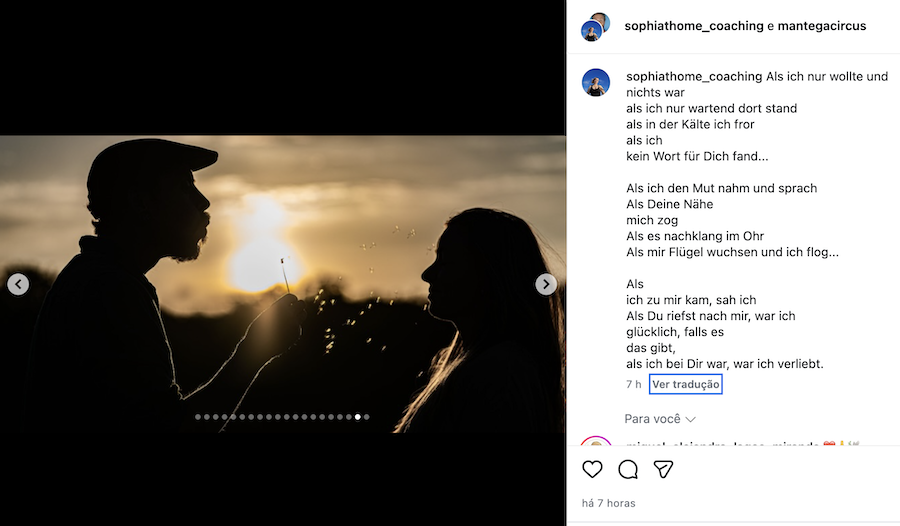Viewport: 900px width, 526px height.
Task: Click sophiathome_coaching's avatar beside the caption
Action: (x=596, y=83)
